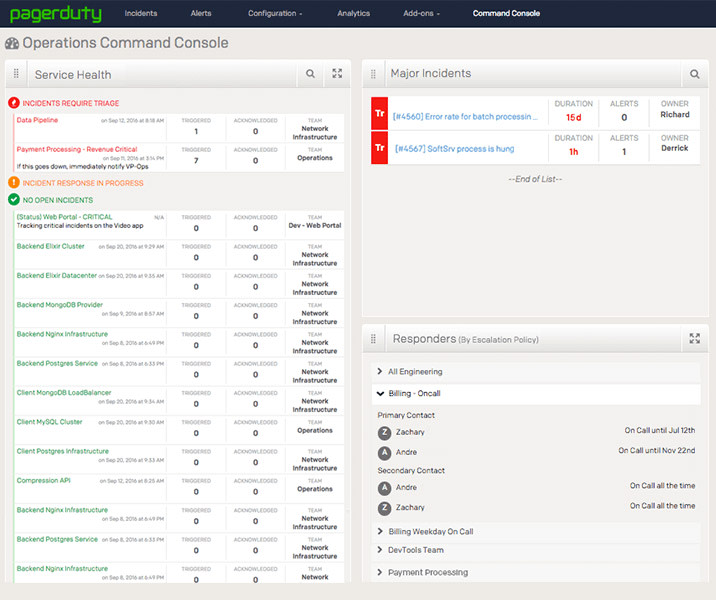The height and width of the screenshot is (600, 716).
Task: Click Zachary's avatar under Primary Contact
Action: point(384,432)
